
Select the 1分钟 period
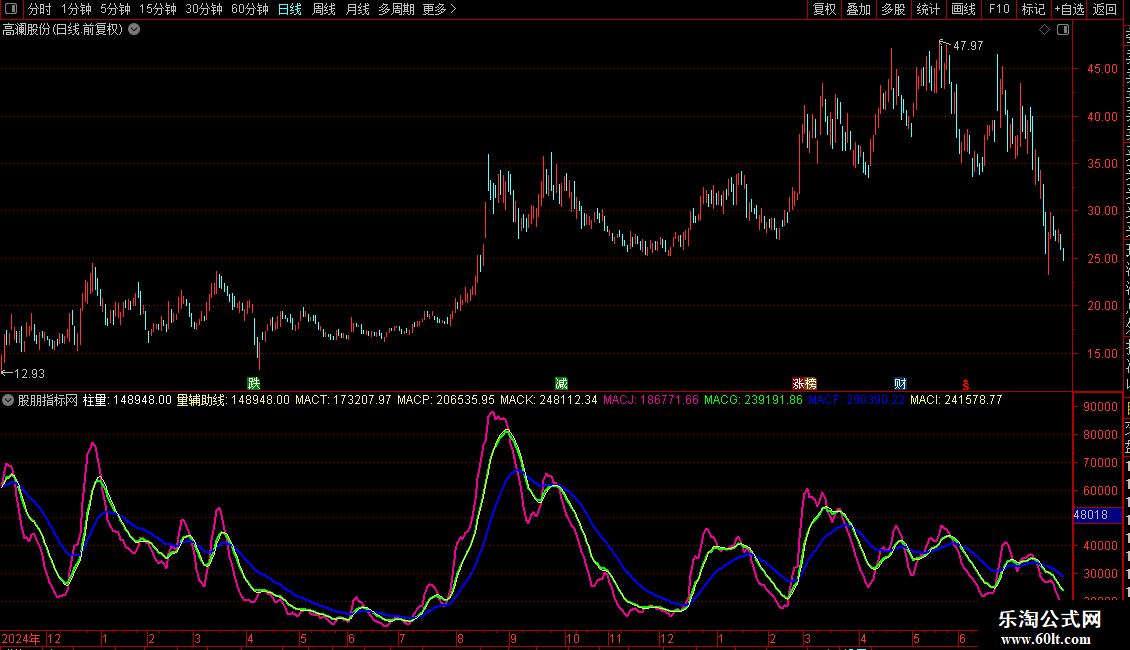coord(76,9)
